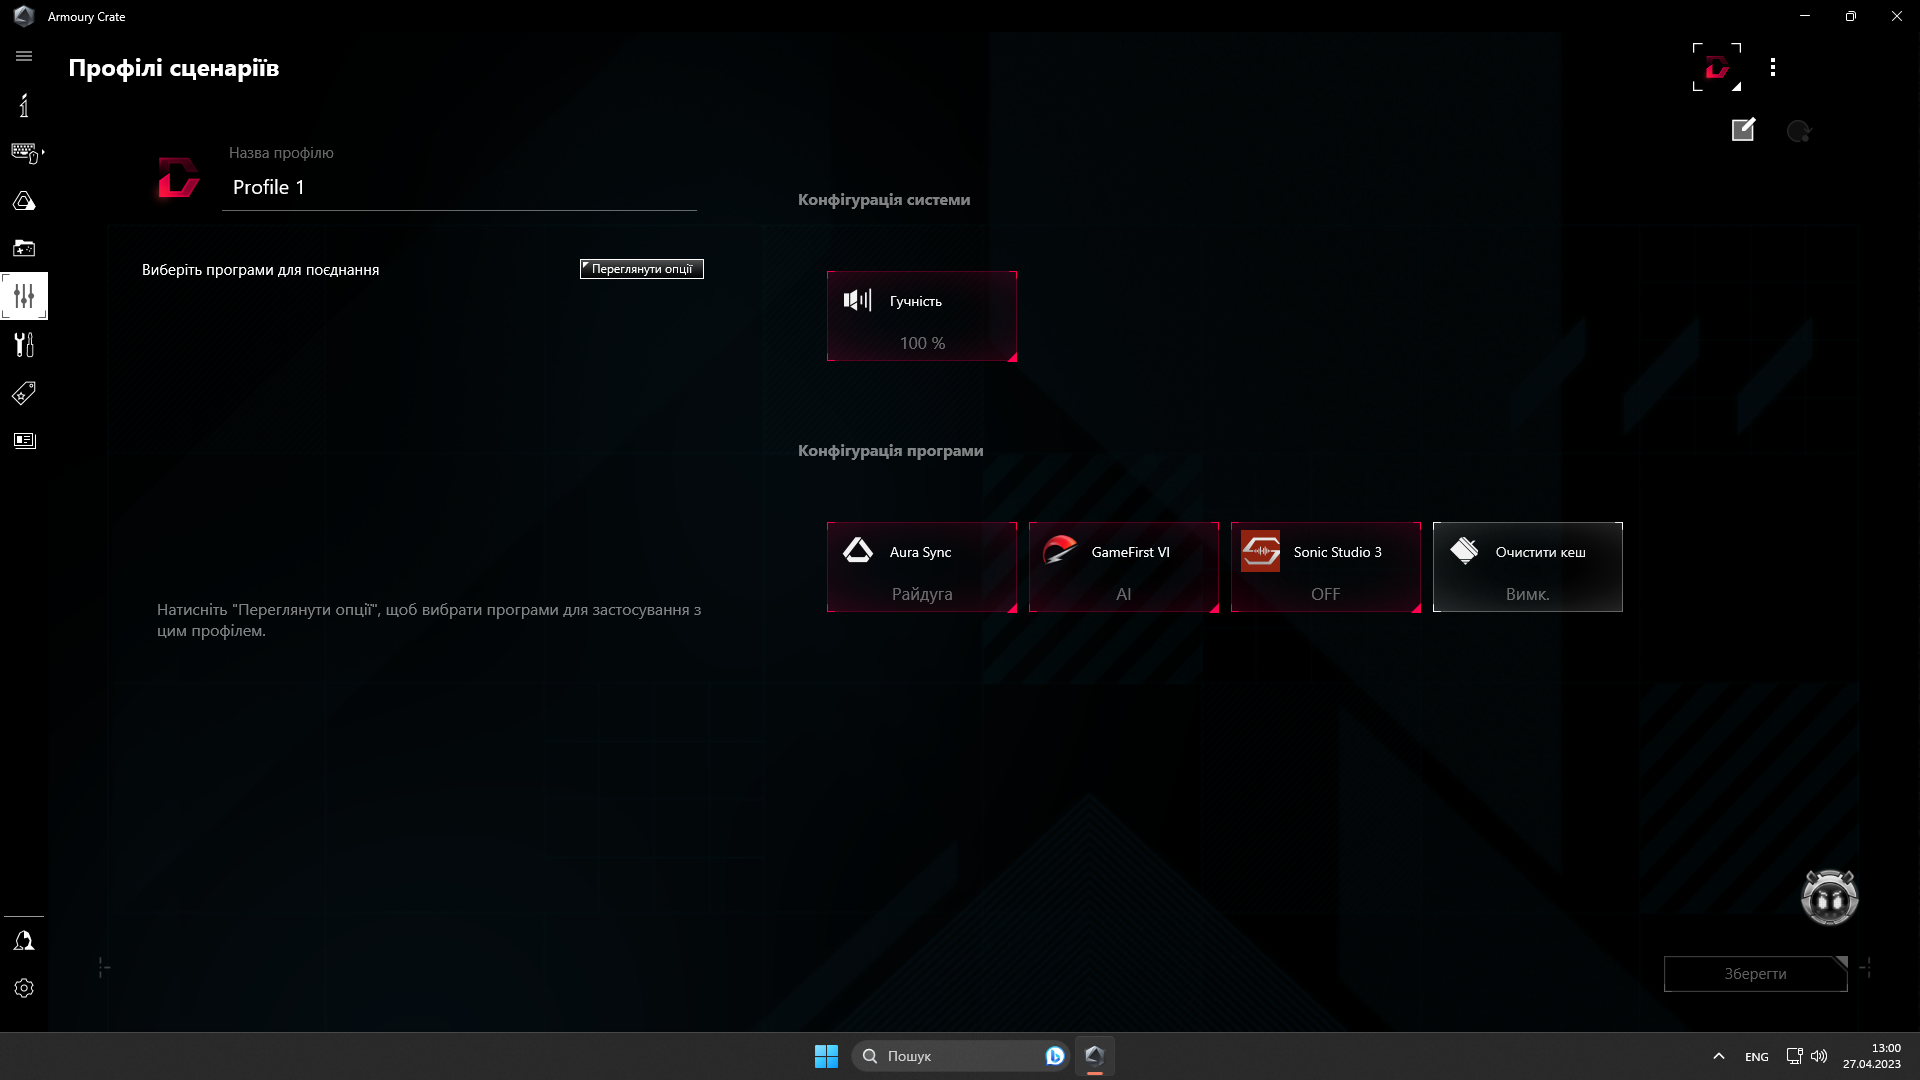This screenshot has width=1920, height=1080.
Task: Open the profile selector at top right
Action: [1717, 67]
